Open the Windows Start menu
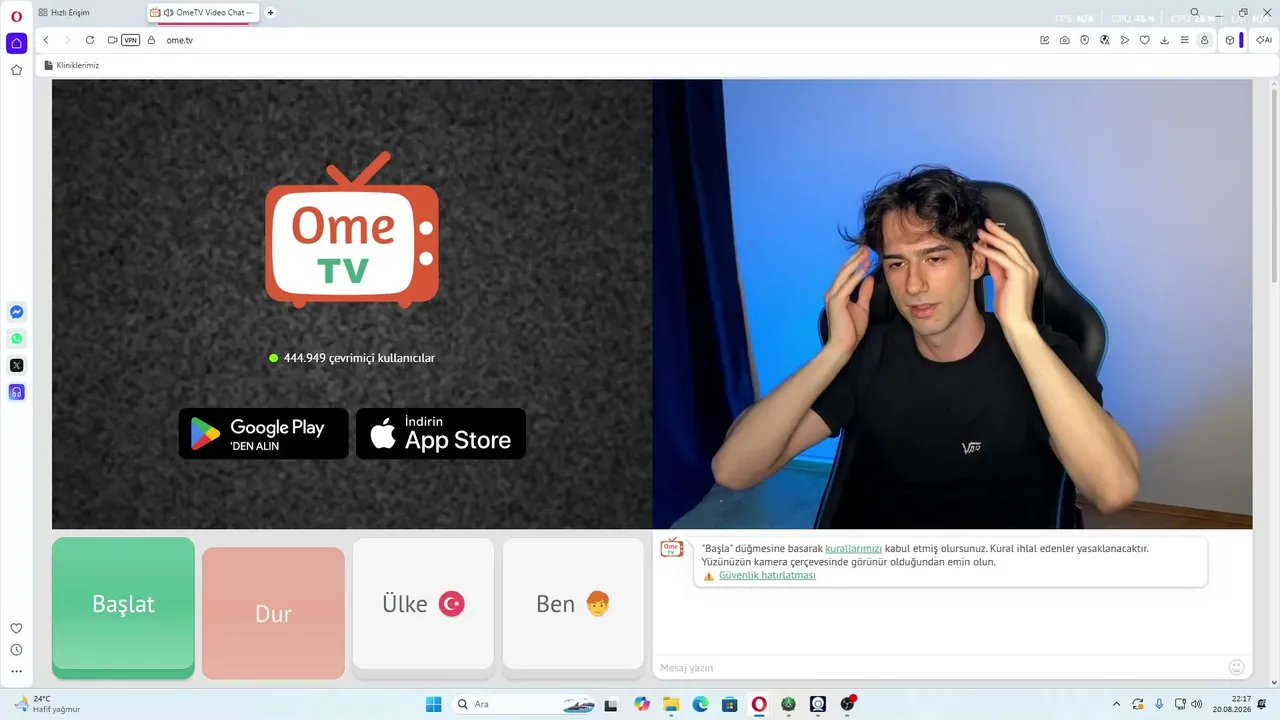Screen dimensions: 1280x720 [434, 704]
